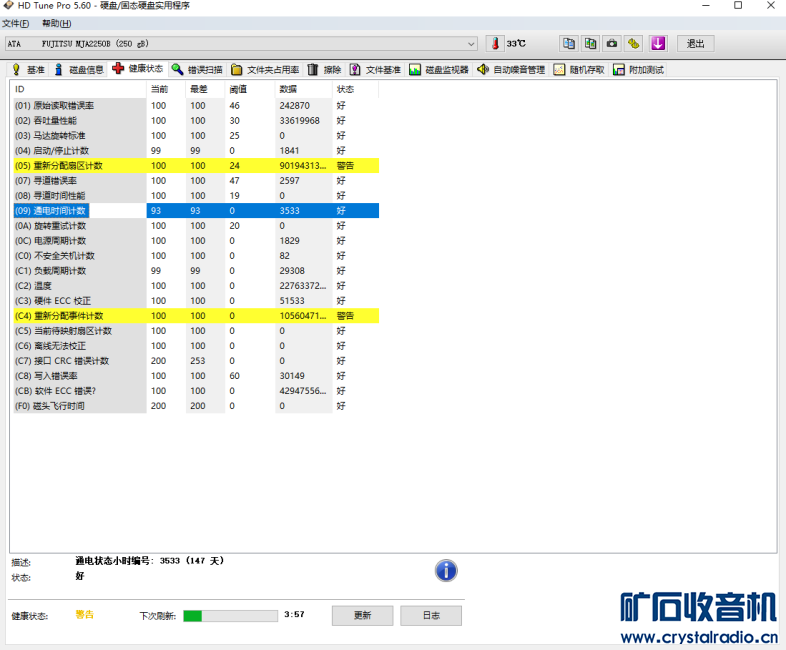Click the next refresh progress bar
Viewport: 786px width, 650px height.
tap(231, 615)
